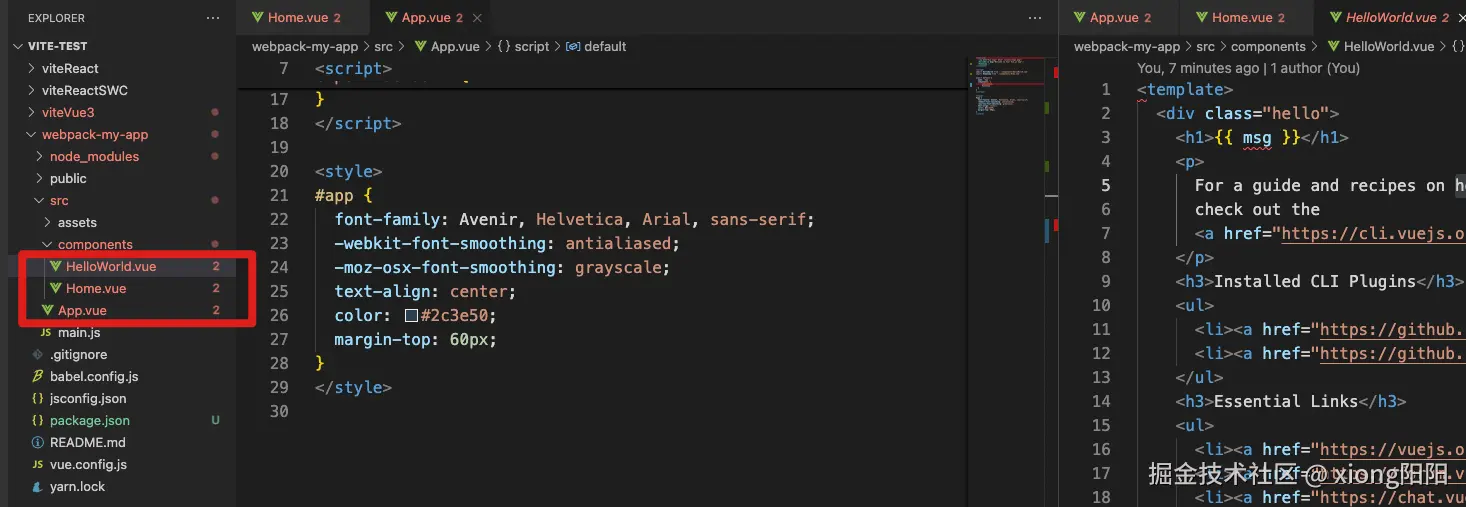Viewport: 1466px width, 507px height.
Task: Click the Vue icon beside HelloWorld.vue in the explorer
Action: click(55, 267)
